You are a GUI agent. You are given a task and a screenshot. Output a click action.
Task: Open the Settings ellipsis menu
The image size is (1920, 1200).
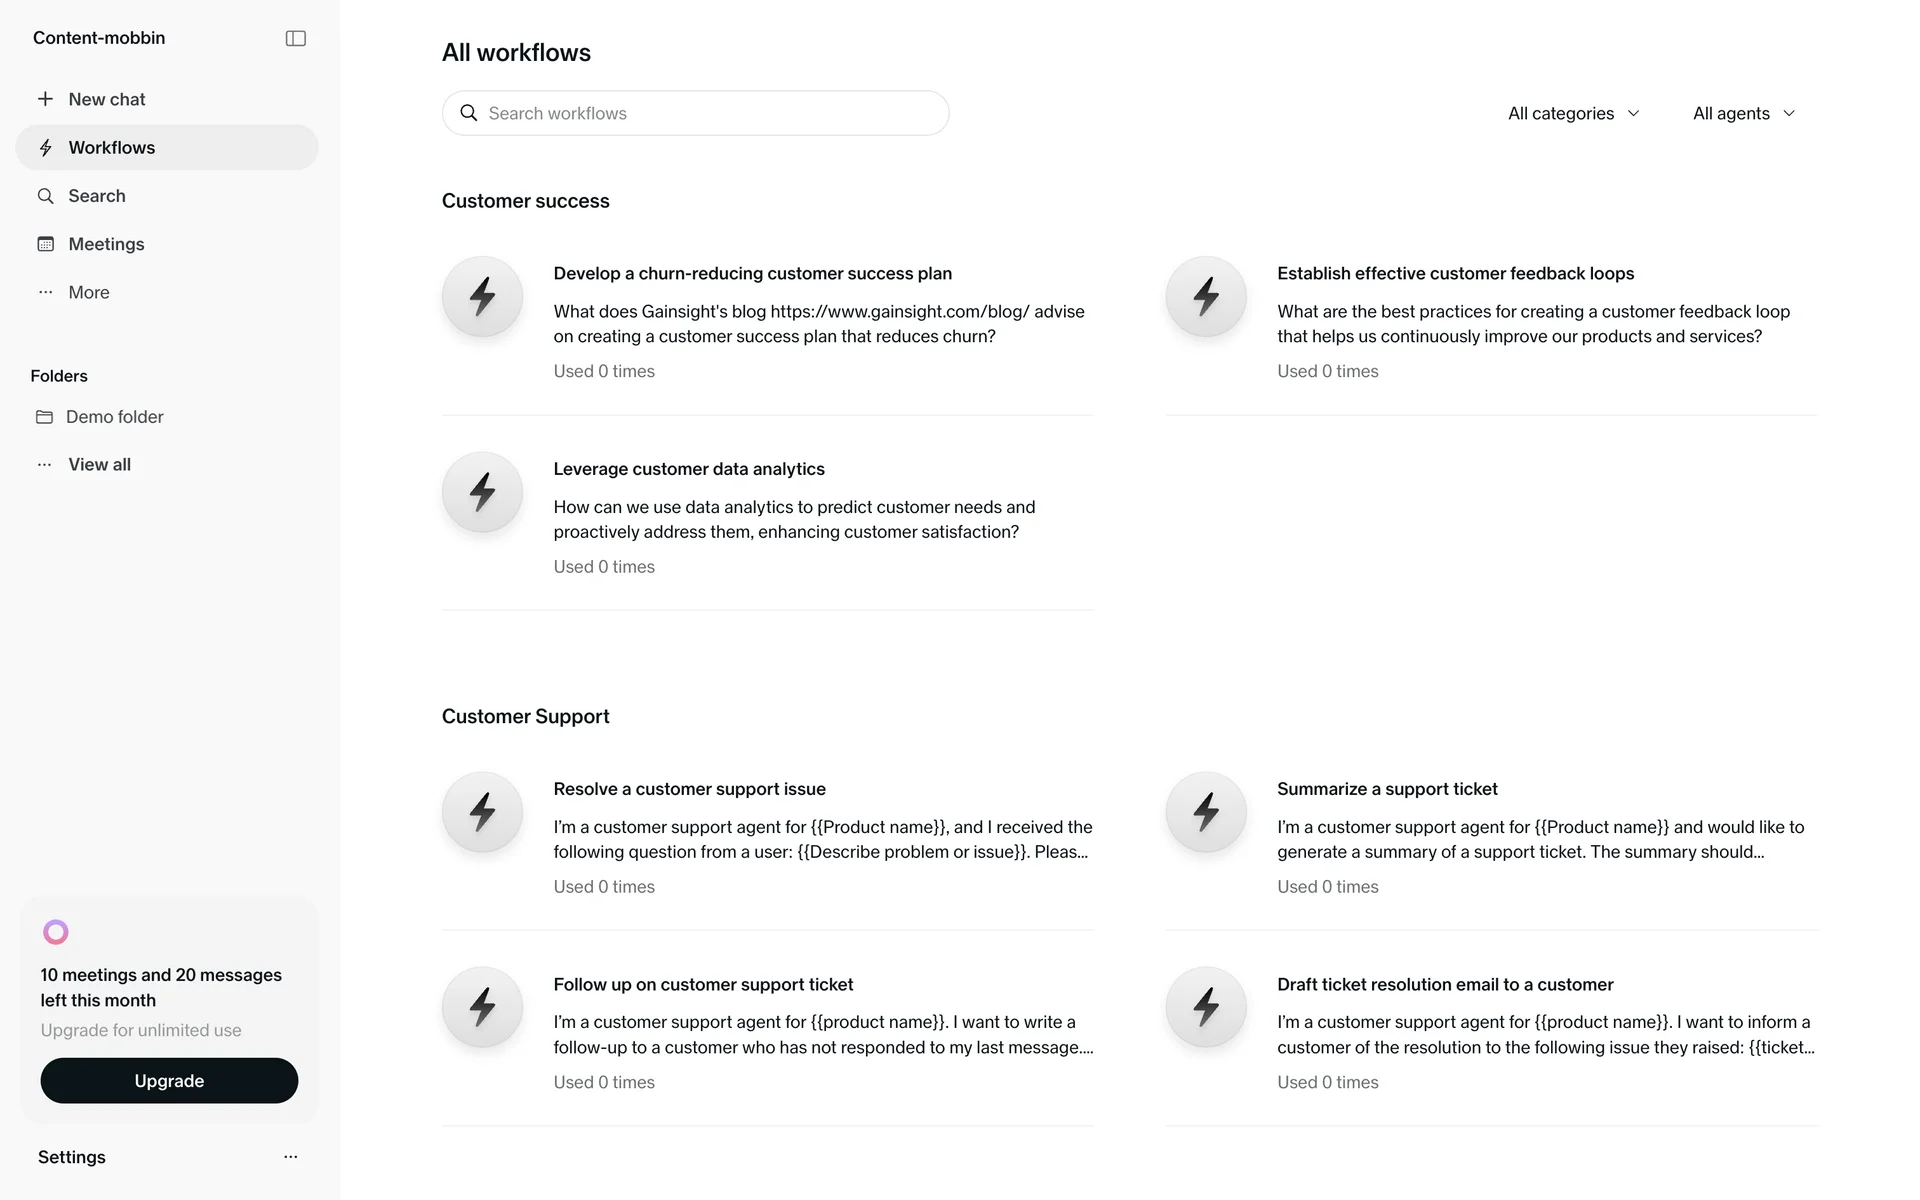(291, 1157)
